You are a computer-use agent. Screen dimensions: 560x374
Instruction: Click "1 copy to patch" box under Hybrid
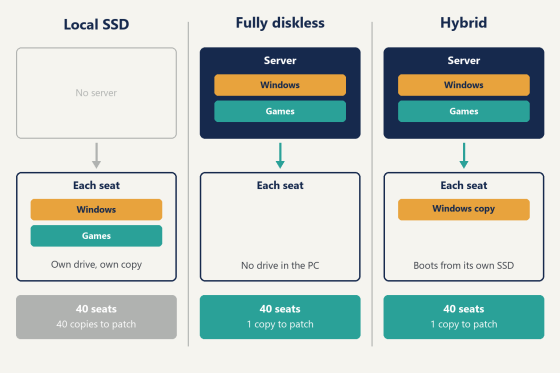point(464,317)
